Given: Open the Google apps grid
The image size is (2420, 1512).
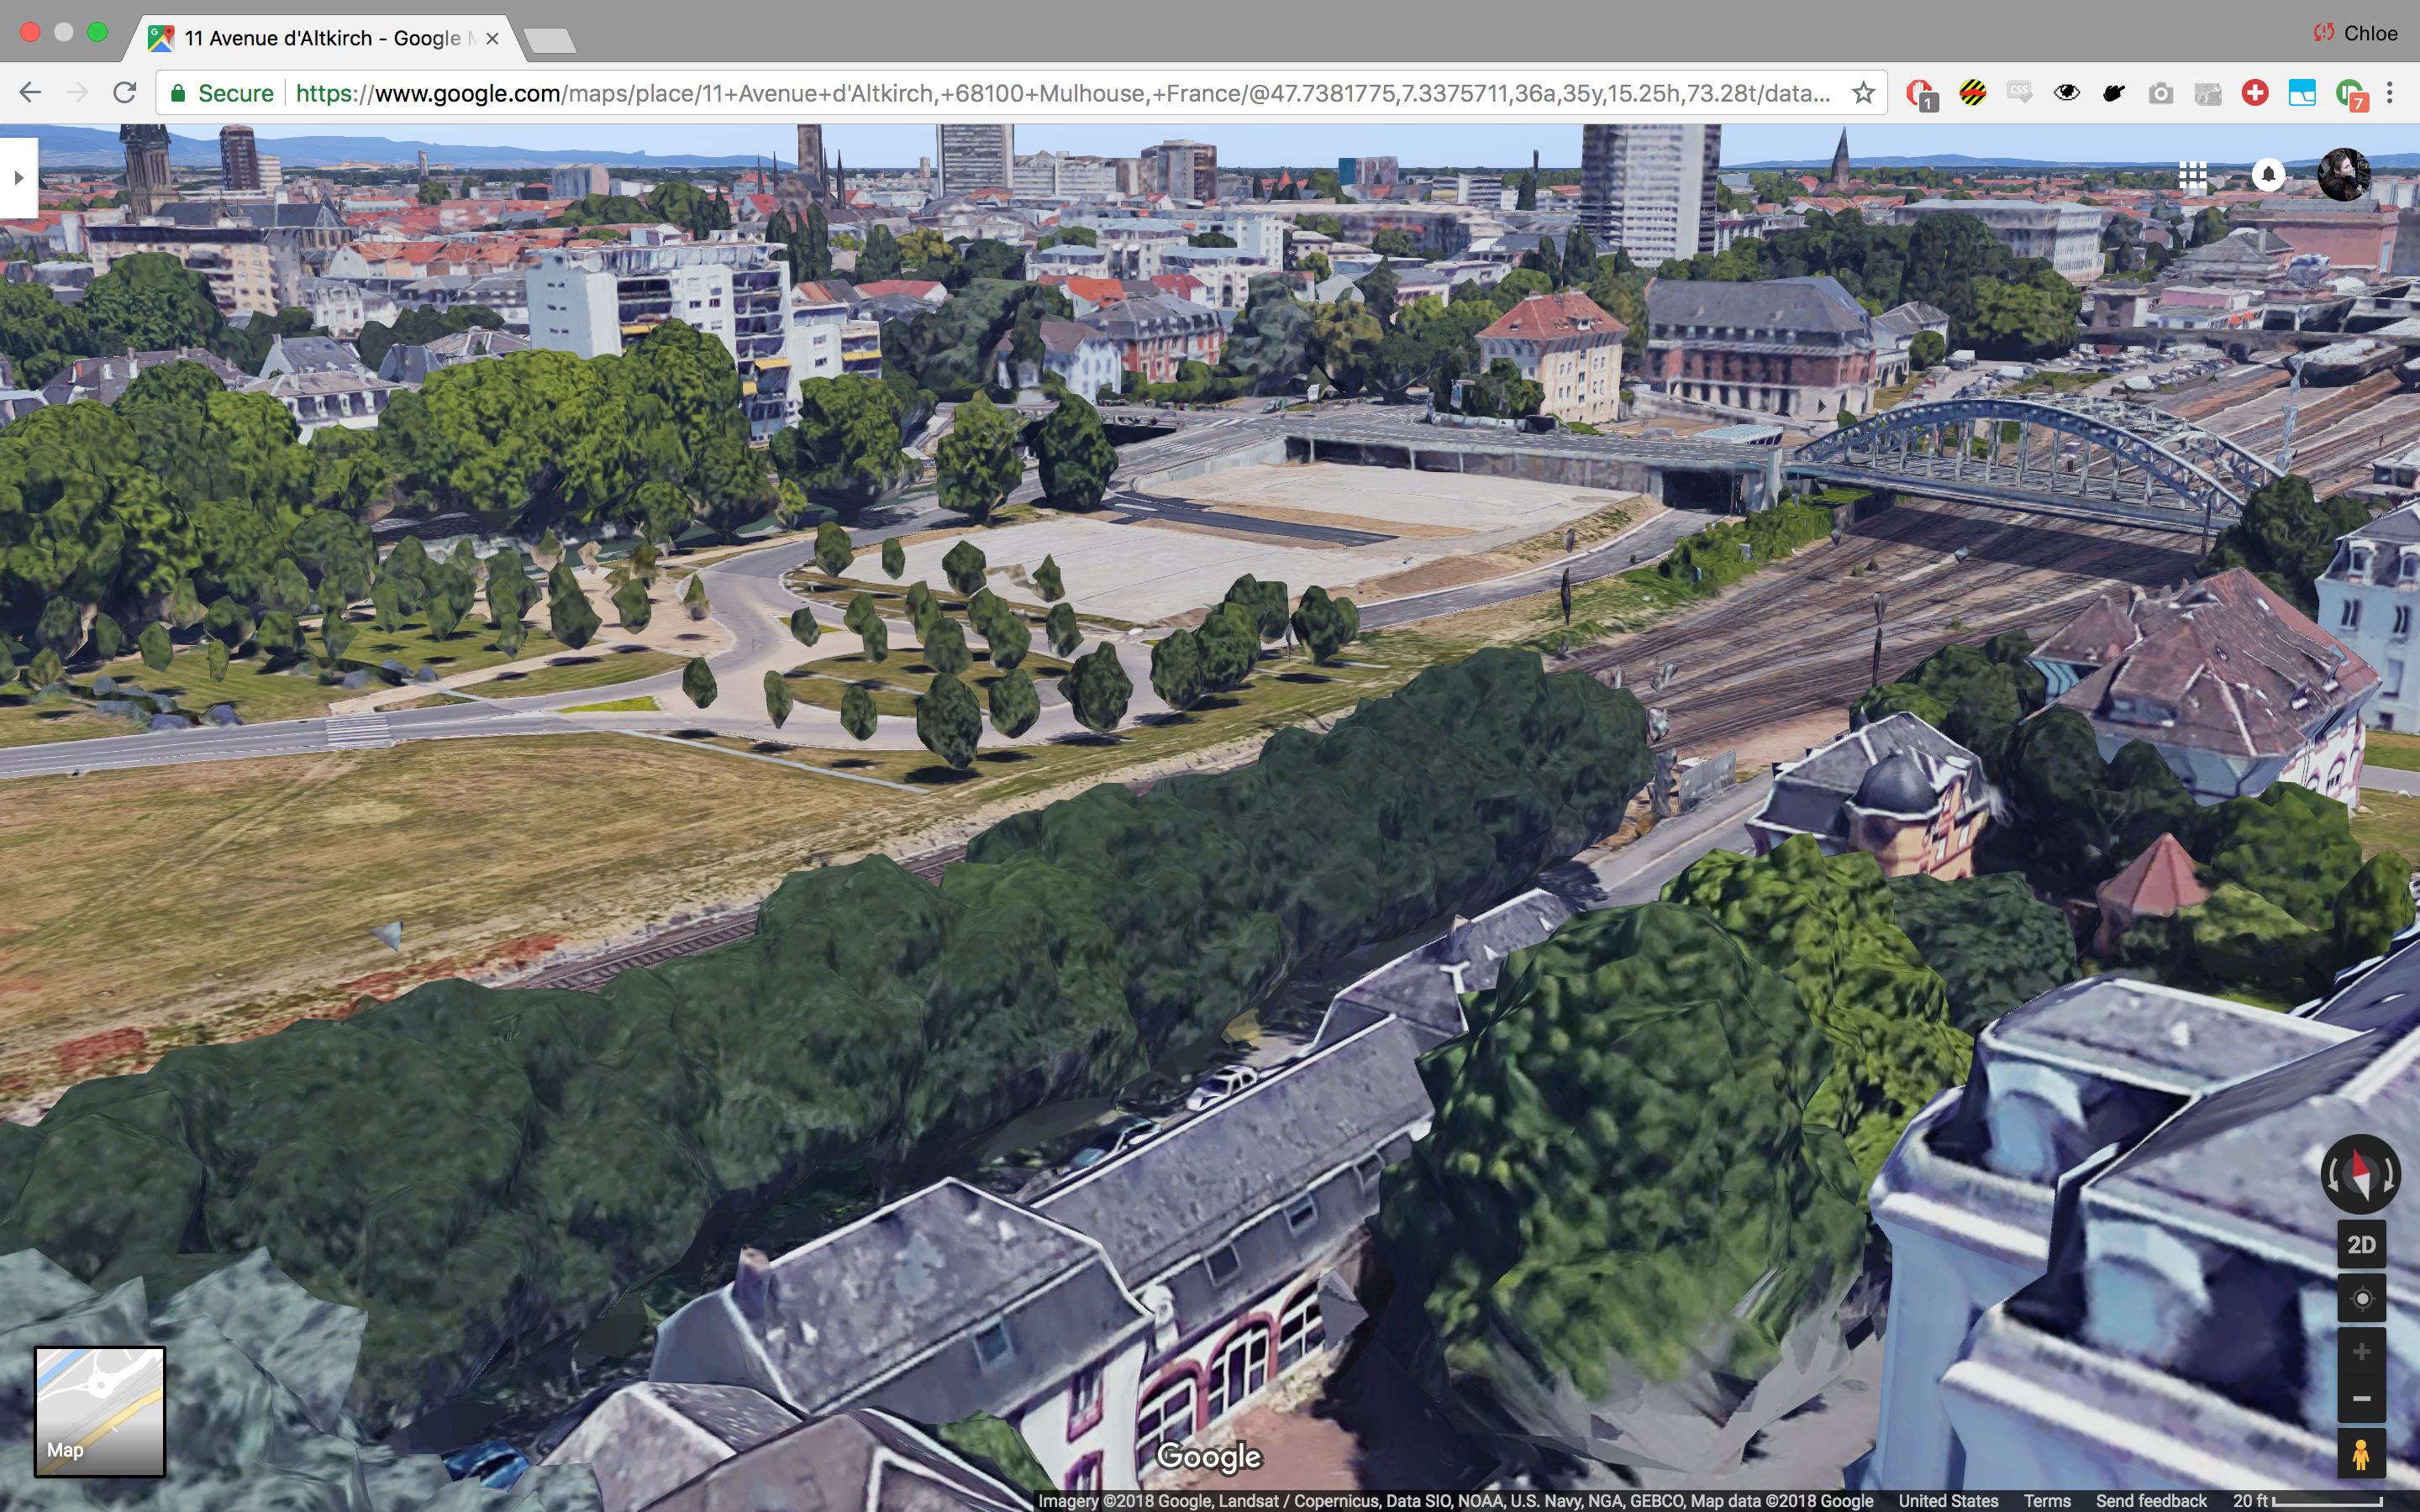Looking at the screenshot, I should tap(2192, 175).
